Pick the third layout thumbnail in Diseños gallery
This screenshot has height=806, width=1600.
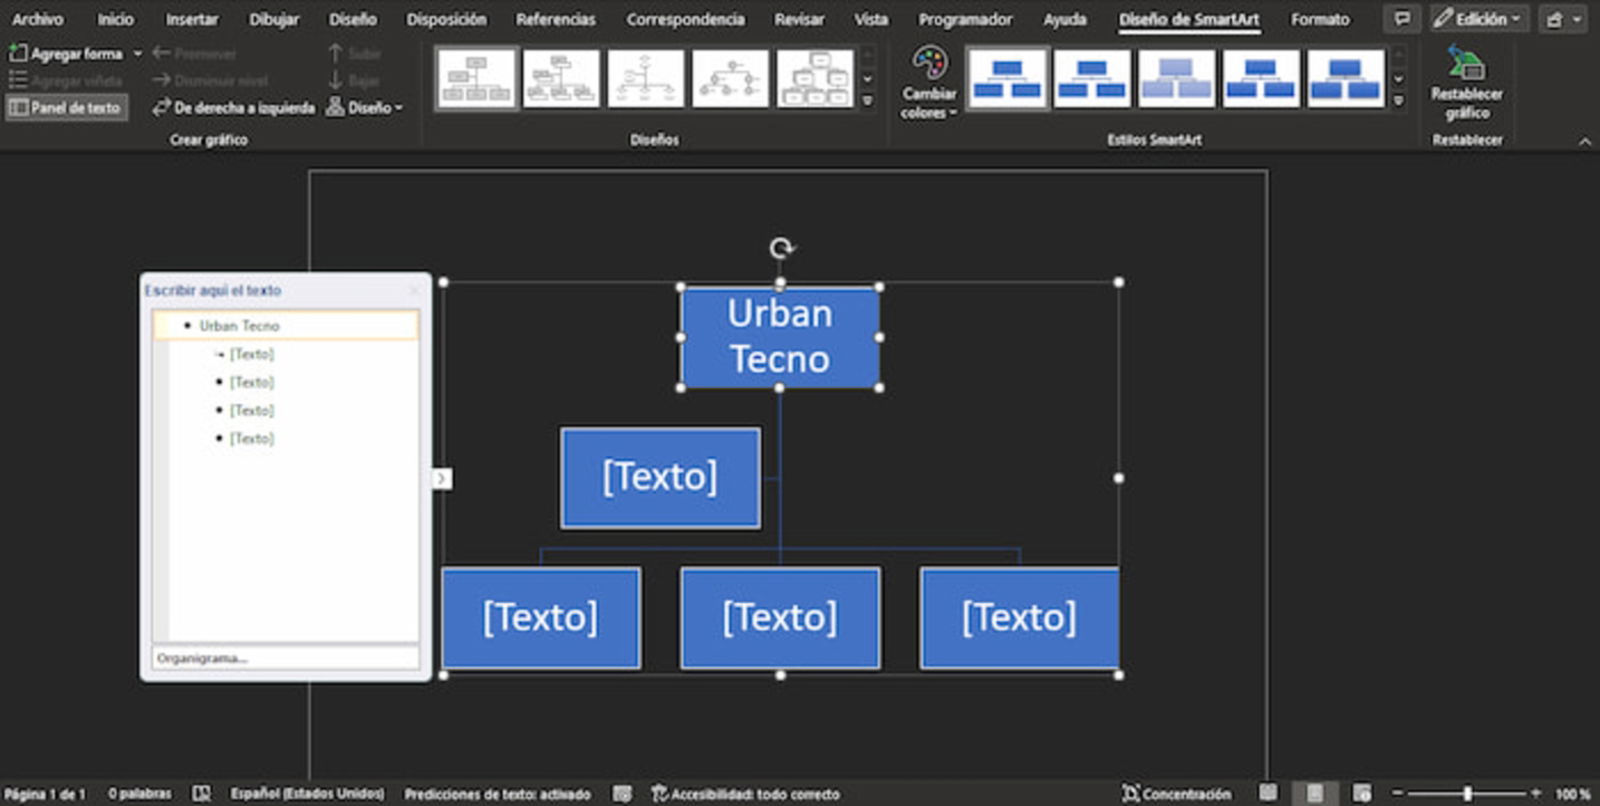pyautogui.click(x=646, y=78)
